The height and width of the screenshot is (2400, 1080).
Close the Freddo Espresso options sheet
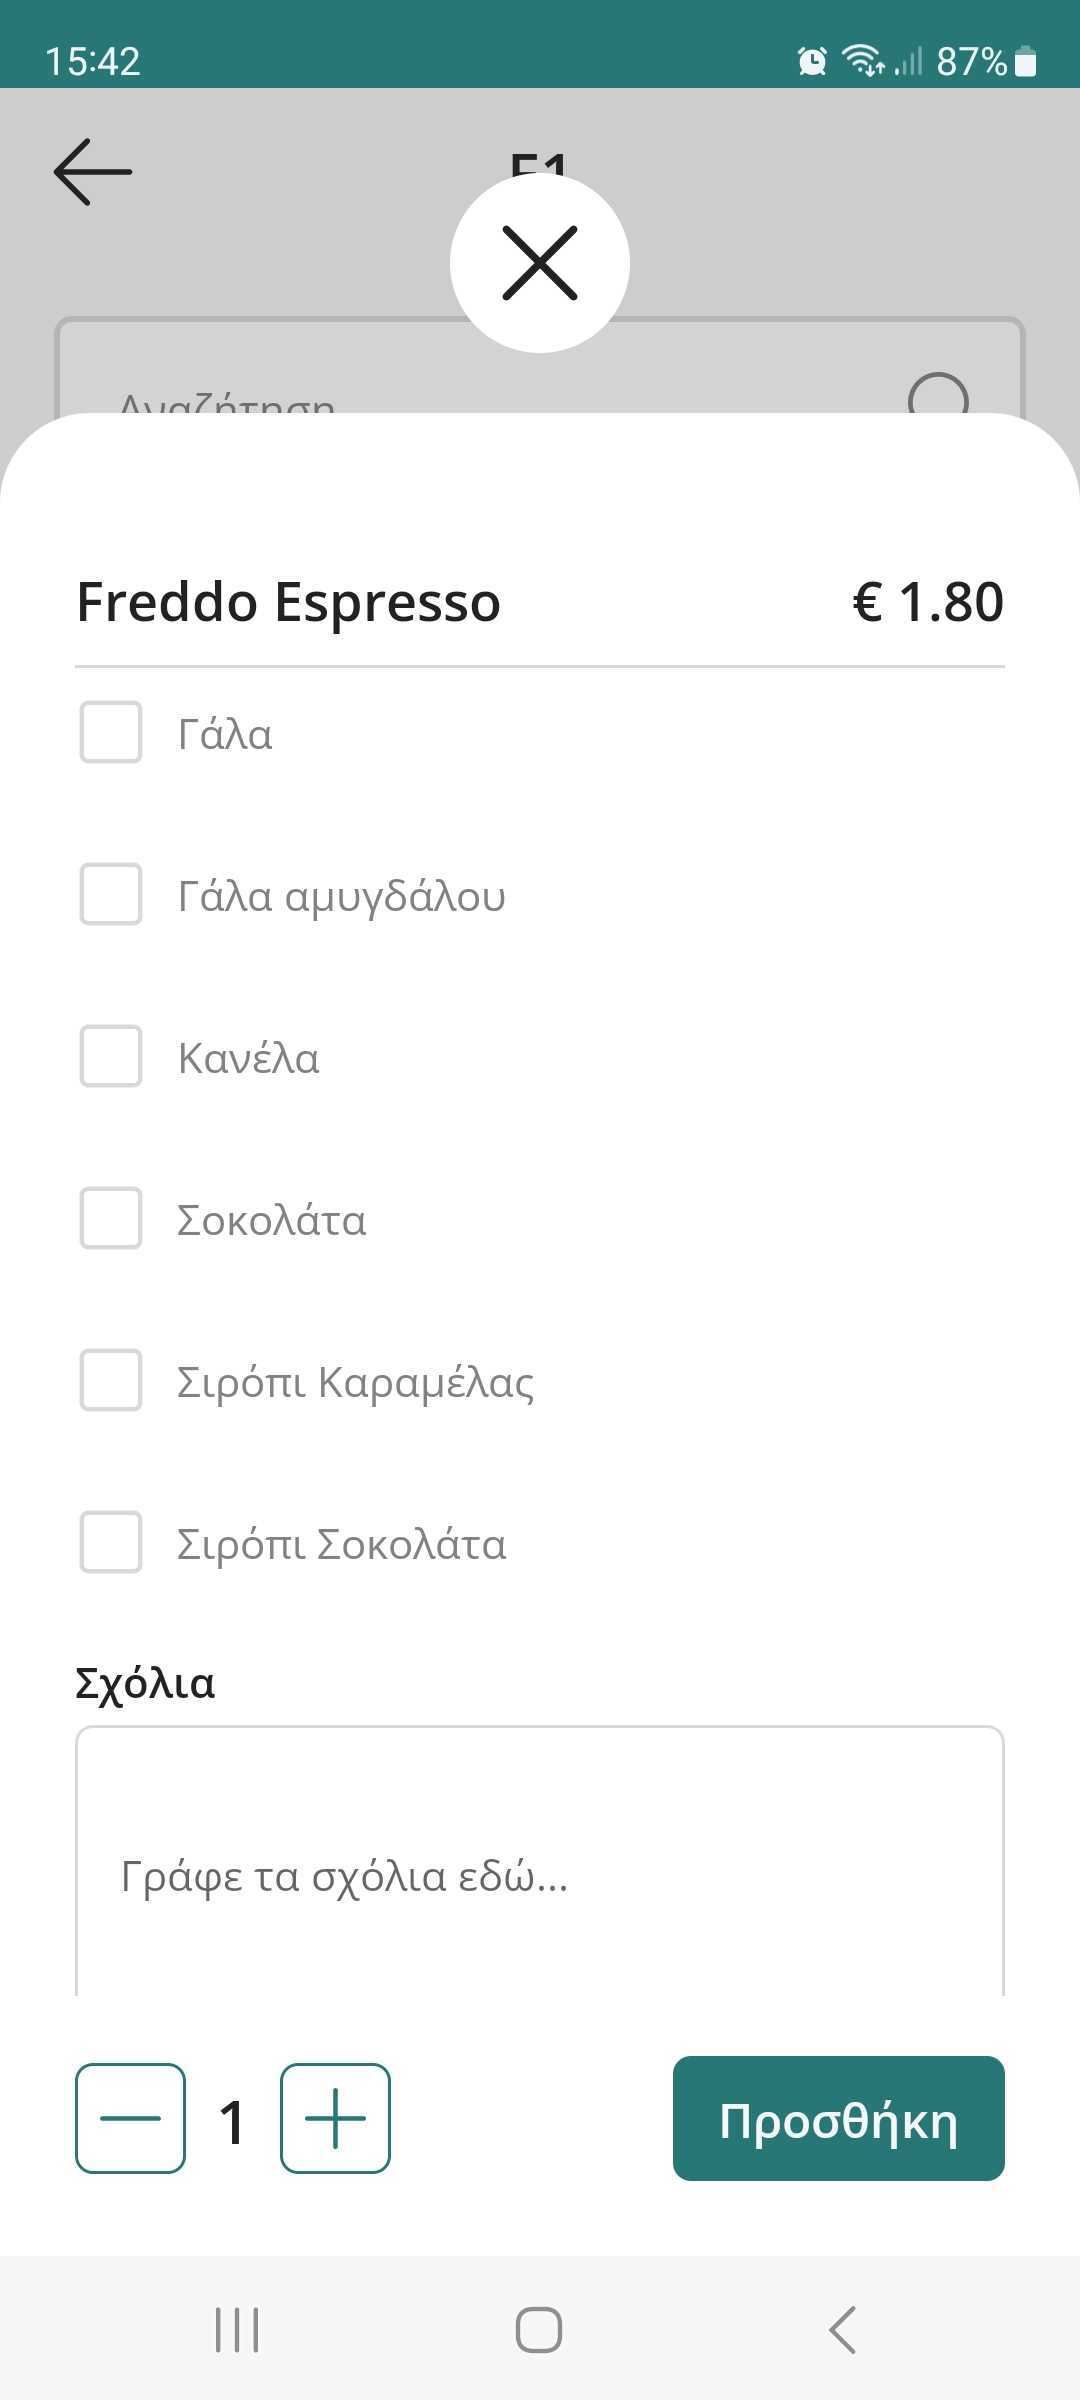pos(540,263)
